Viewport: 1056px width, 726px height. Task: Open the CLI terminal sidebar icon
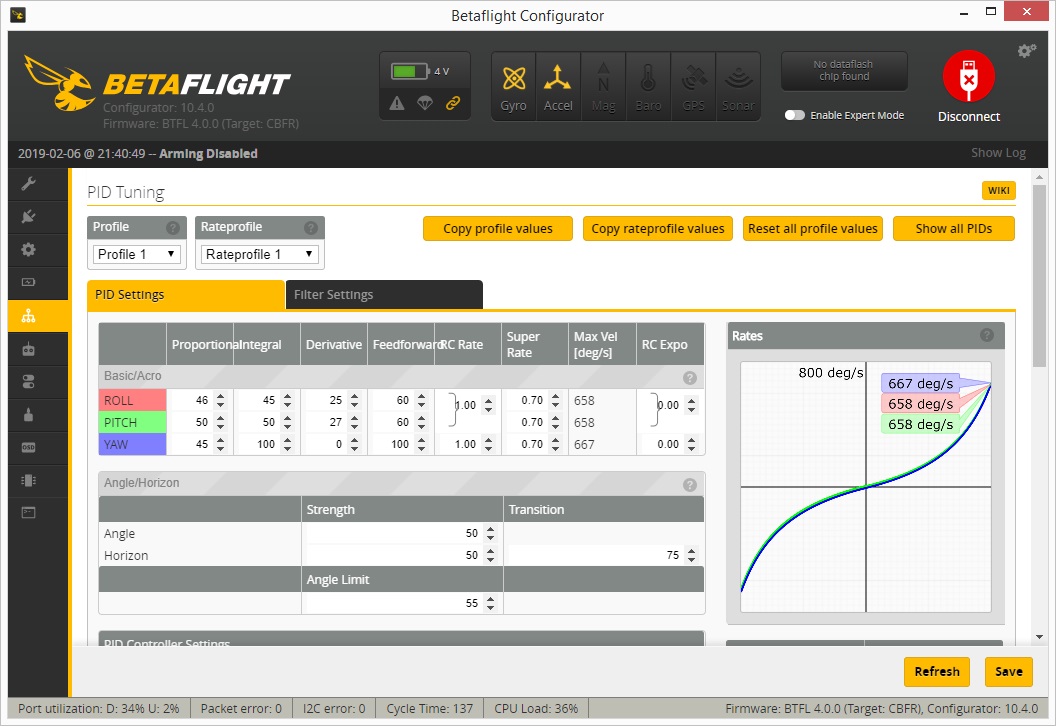(28, 513)
